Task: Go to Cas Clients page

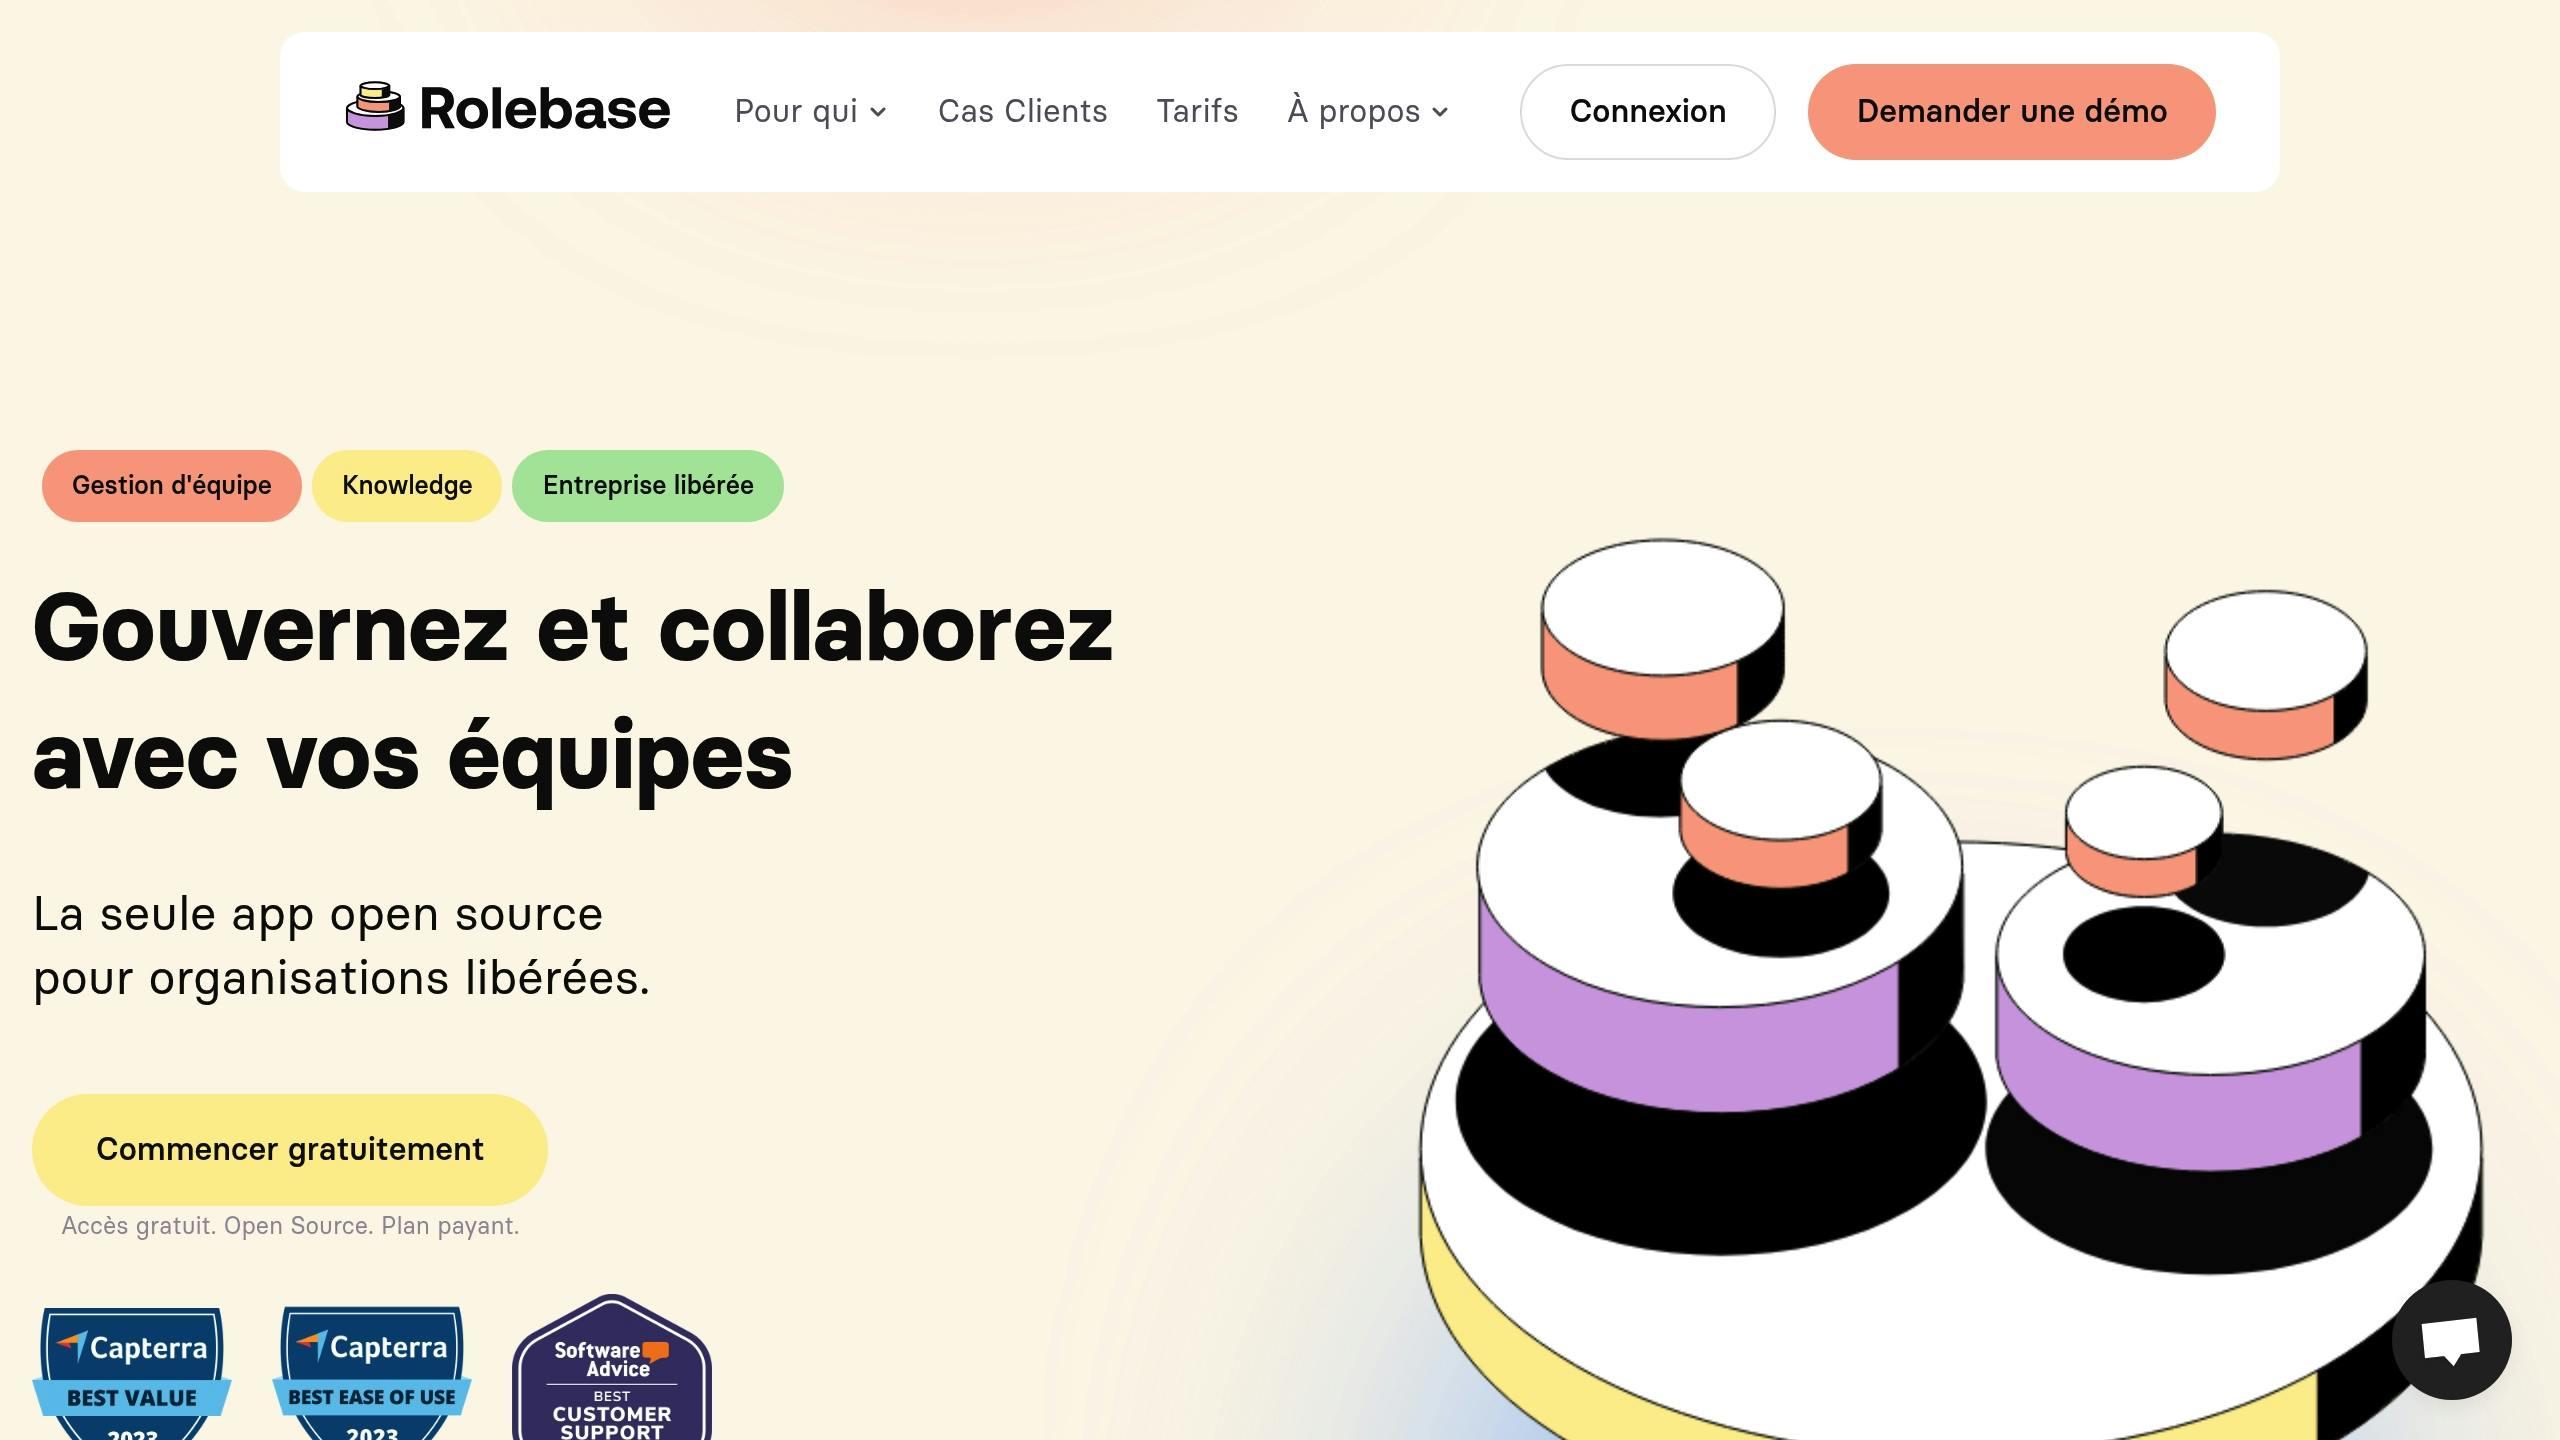Action: (x=1022, y=111)
